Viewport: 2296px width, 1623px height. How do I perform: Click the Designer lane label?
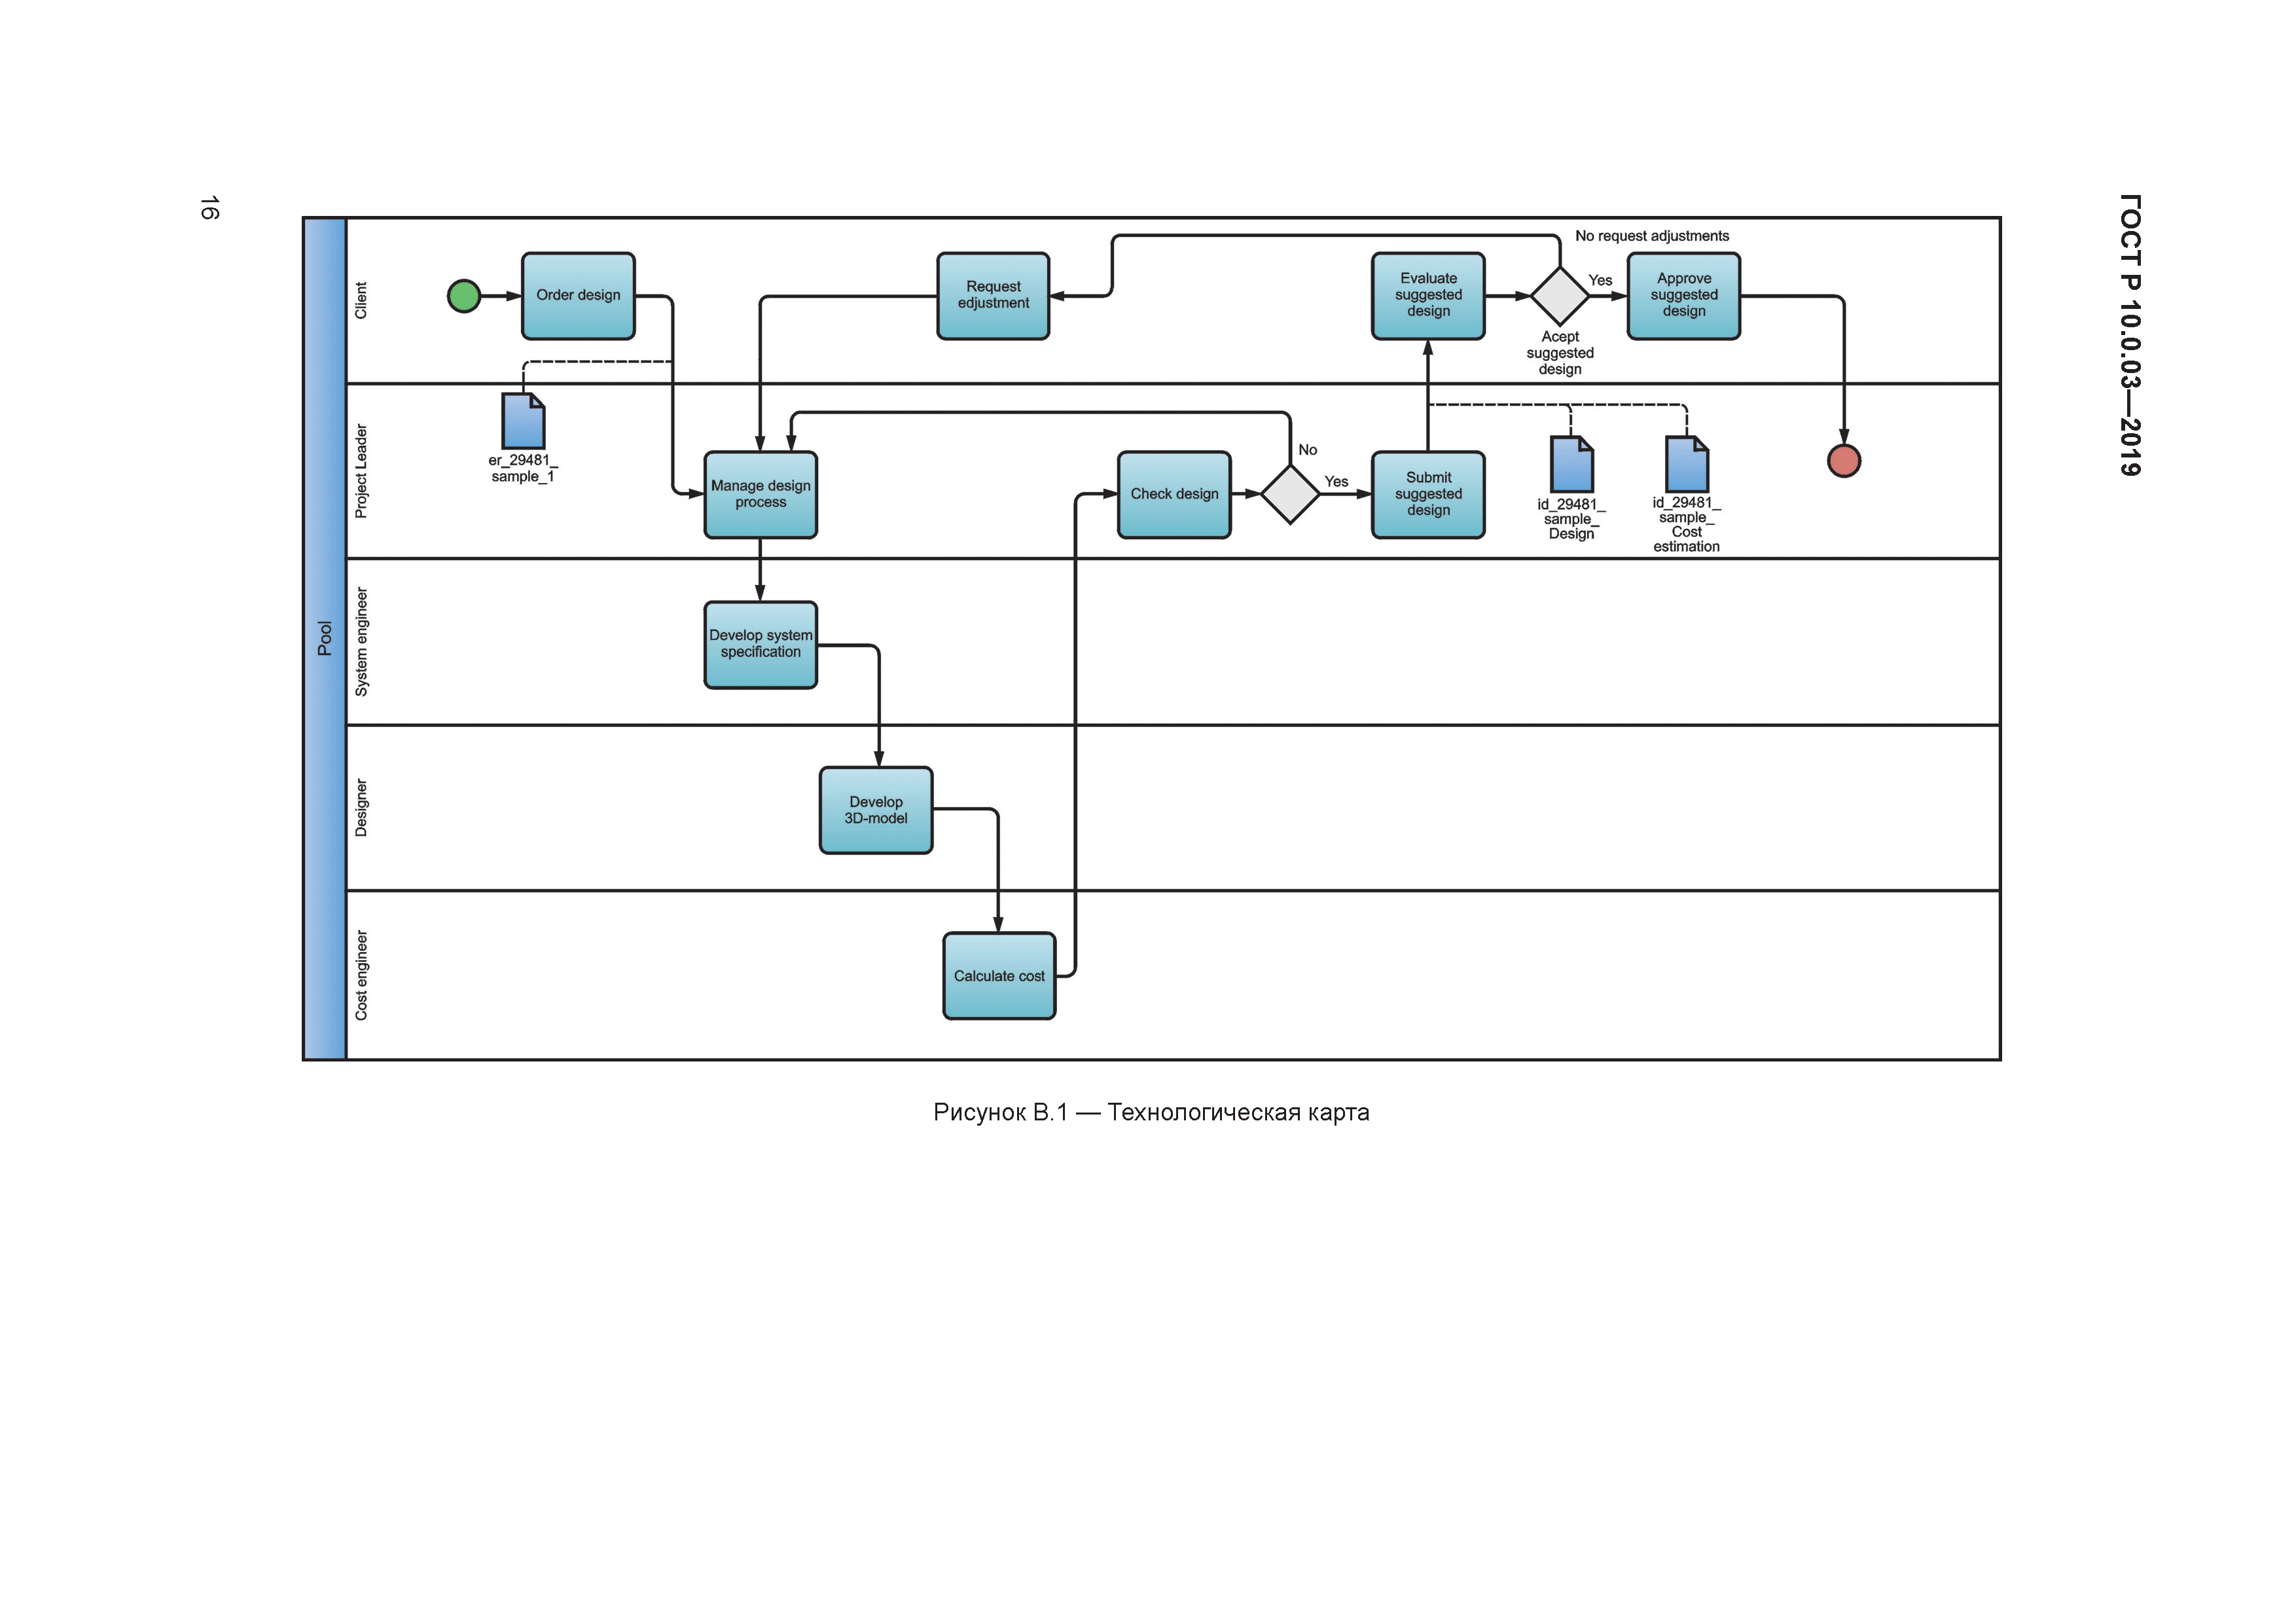click(x=361, y=808)
